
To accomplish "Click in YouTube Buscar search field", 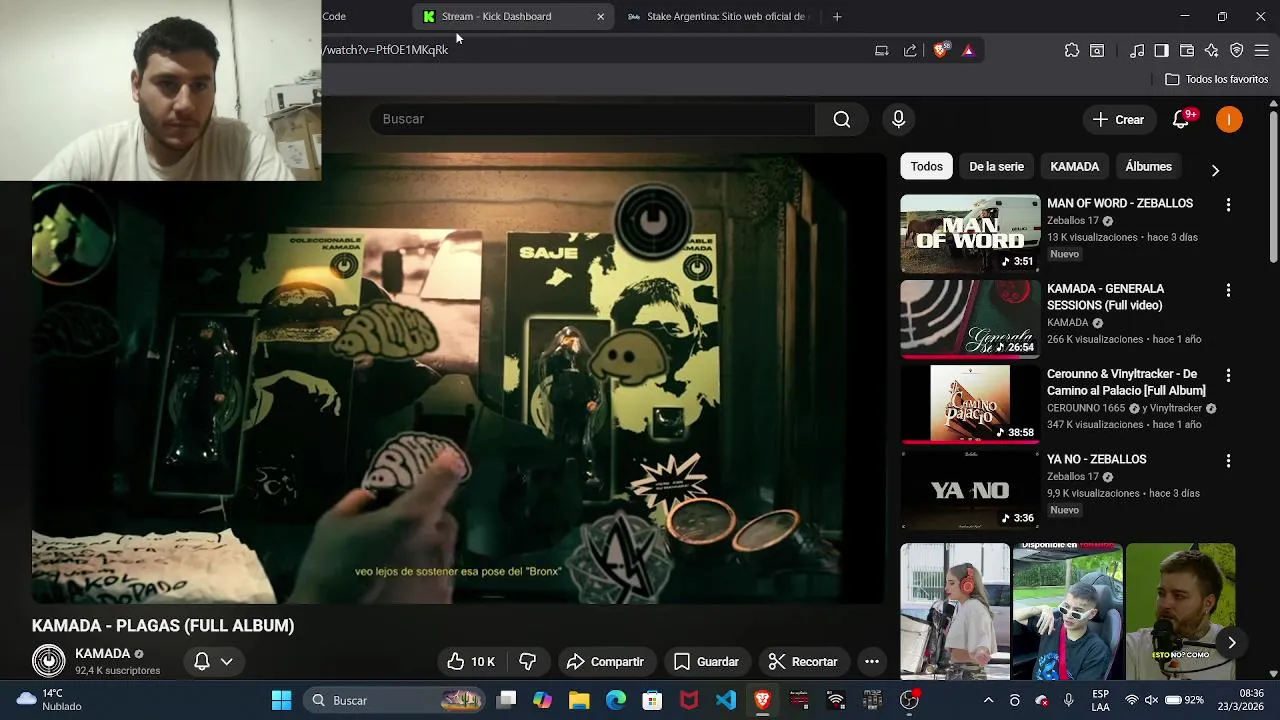I will pos(592,119).
